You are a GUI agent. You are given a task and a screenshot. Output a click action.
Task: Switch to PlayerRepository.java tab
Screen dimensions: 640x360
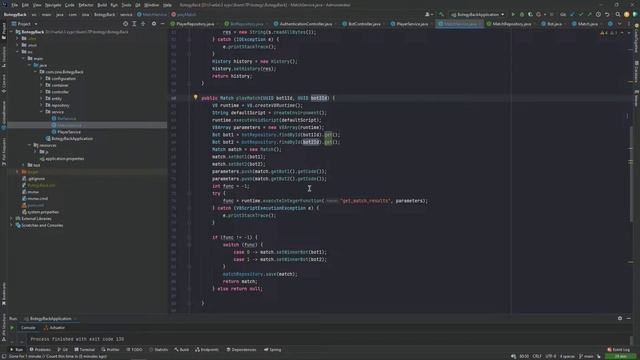192,24
